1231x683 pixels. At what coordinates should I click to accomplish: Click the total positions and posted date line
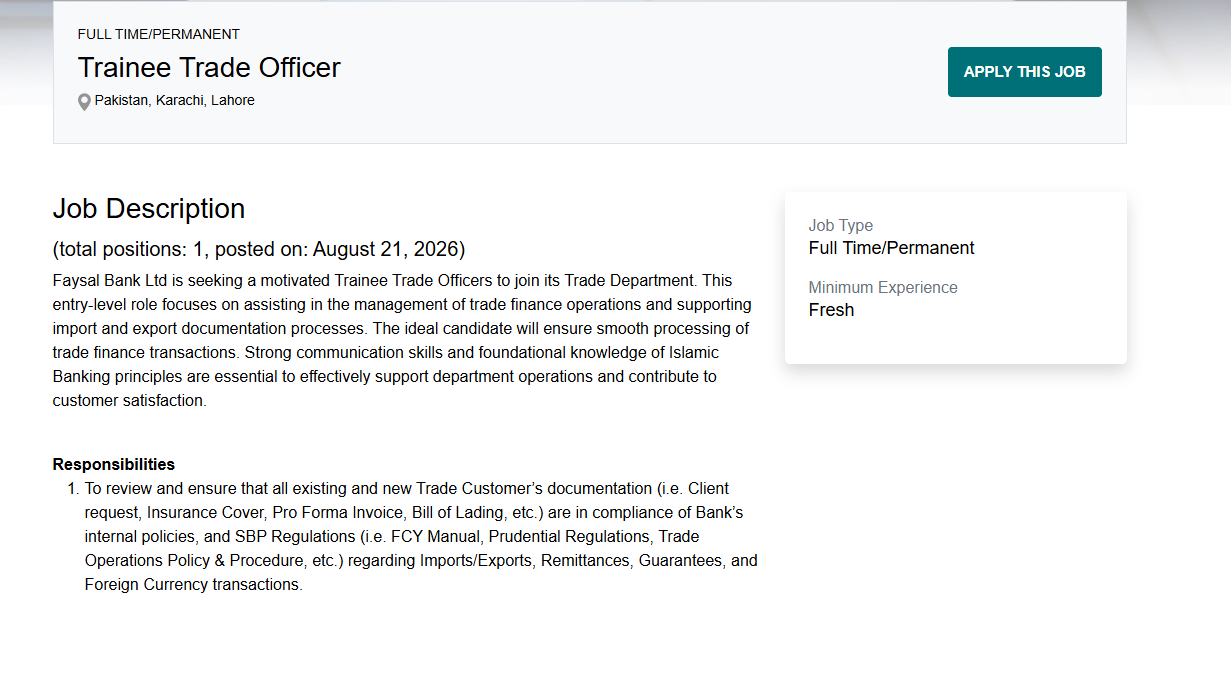(x=259, y=249)
